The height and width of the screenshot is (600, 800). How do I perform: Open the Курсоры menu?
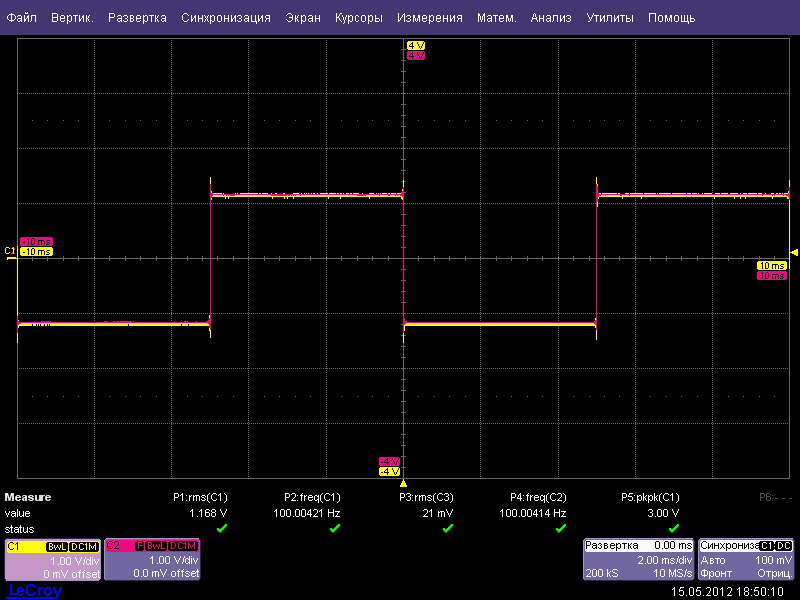point(358,18)
